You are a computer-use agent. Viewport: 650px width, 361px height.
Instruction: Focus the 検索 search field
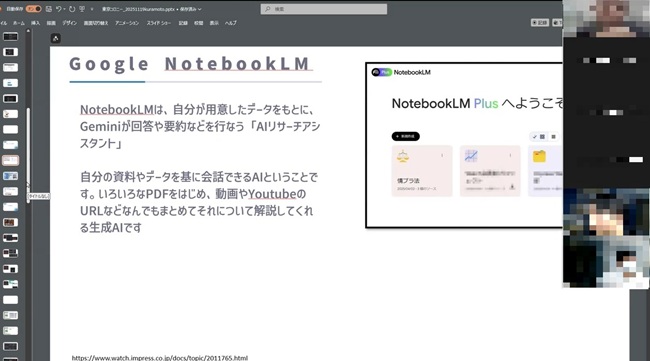324,9
